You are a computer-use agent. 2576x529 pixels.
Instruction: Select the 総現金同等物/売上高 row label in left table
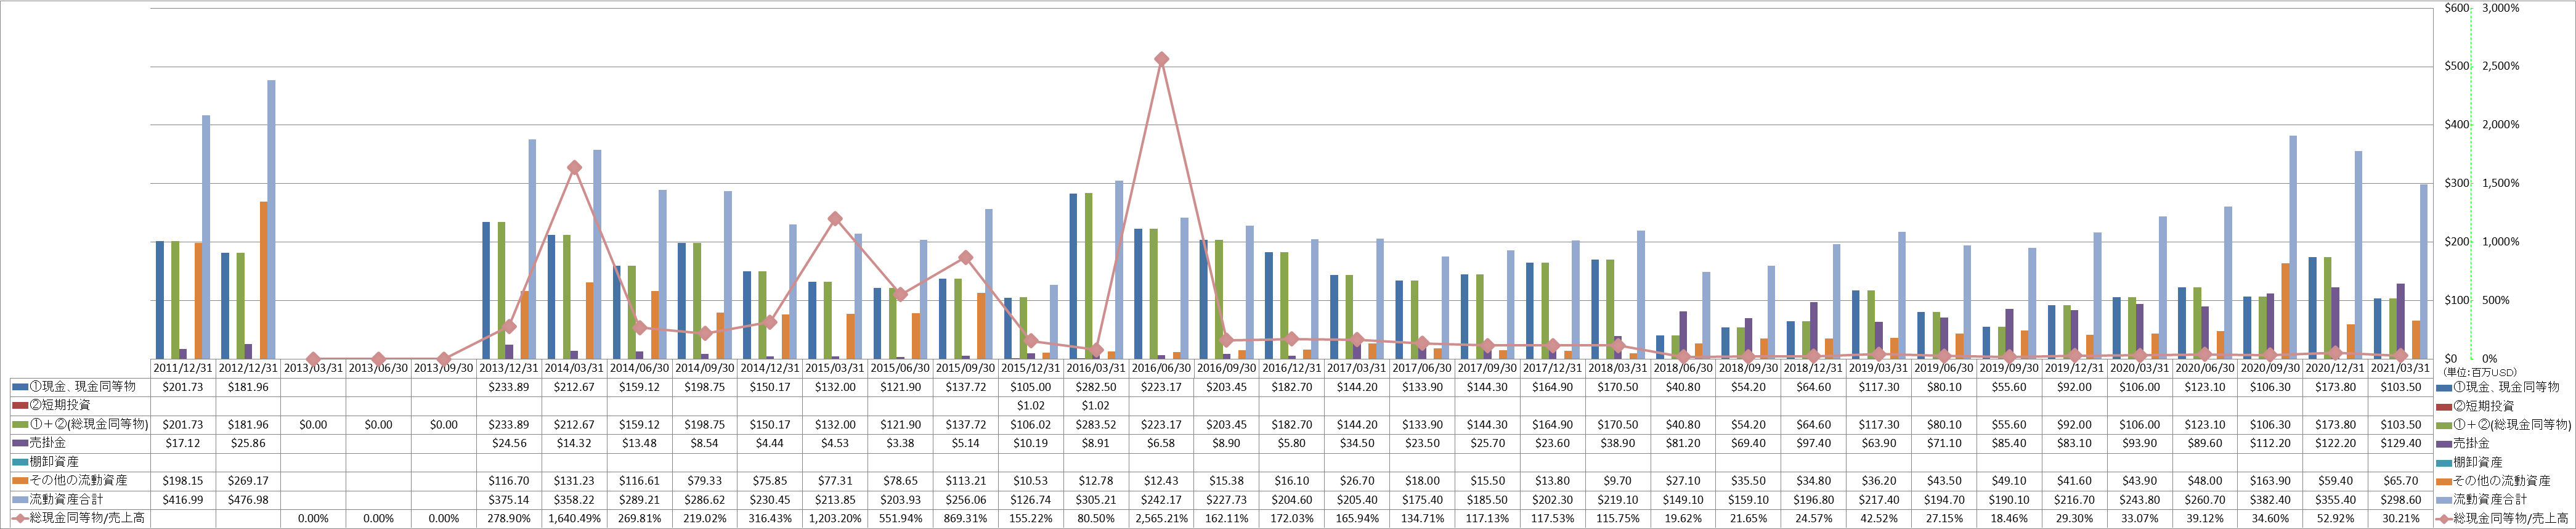pyautogui.click(x=86, y=519)
